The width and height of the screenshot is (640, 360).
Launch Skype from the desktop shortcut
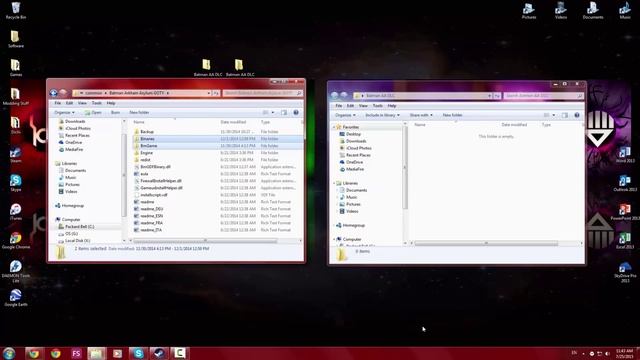16,183
